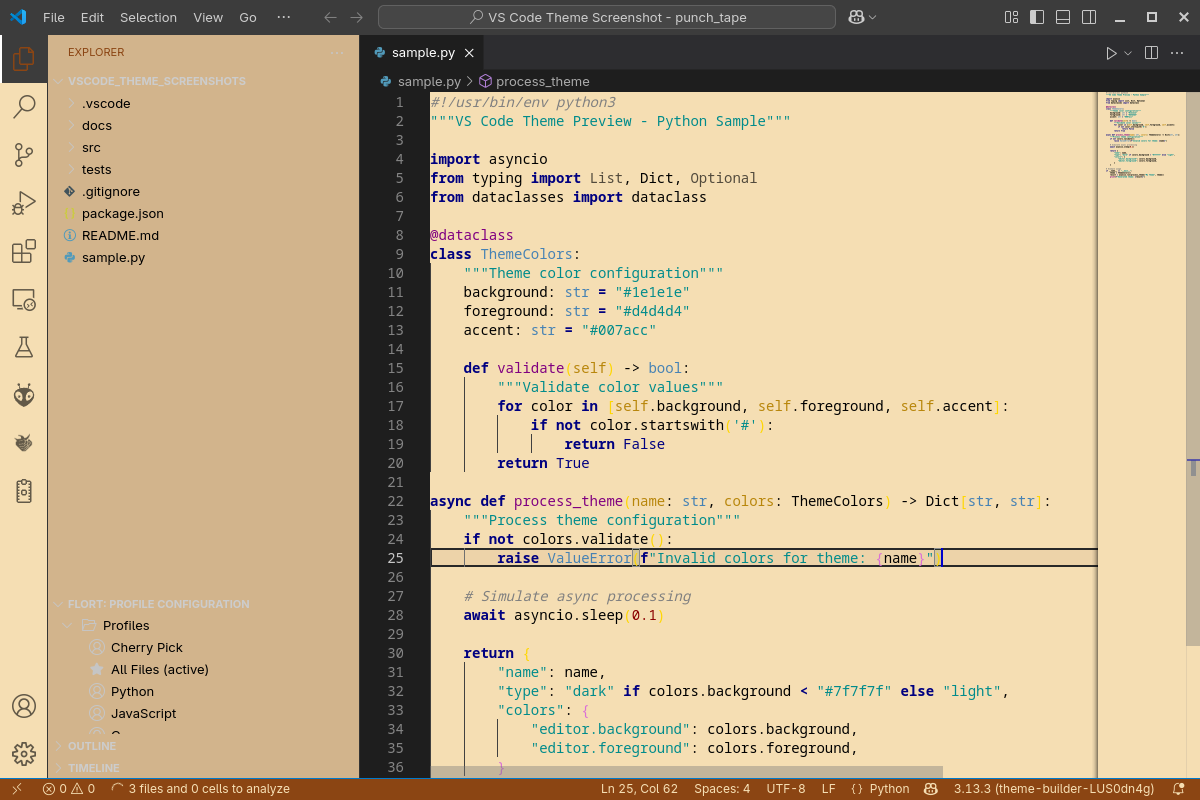Open the menu bar overflow ellipsis
This screenshot has height=800, width=1200.
[x=284, y=17]
